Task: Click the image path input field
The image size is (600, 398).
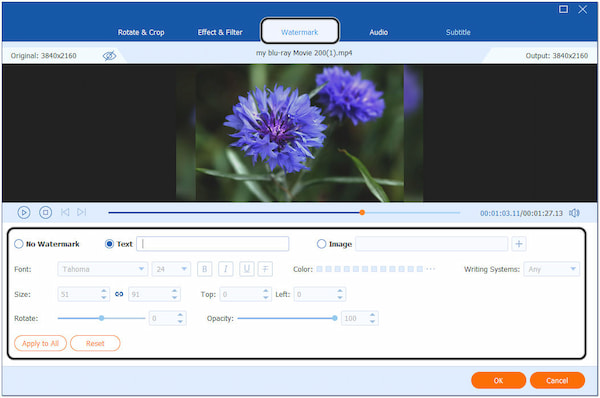Action: (x=432, y=244)
